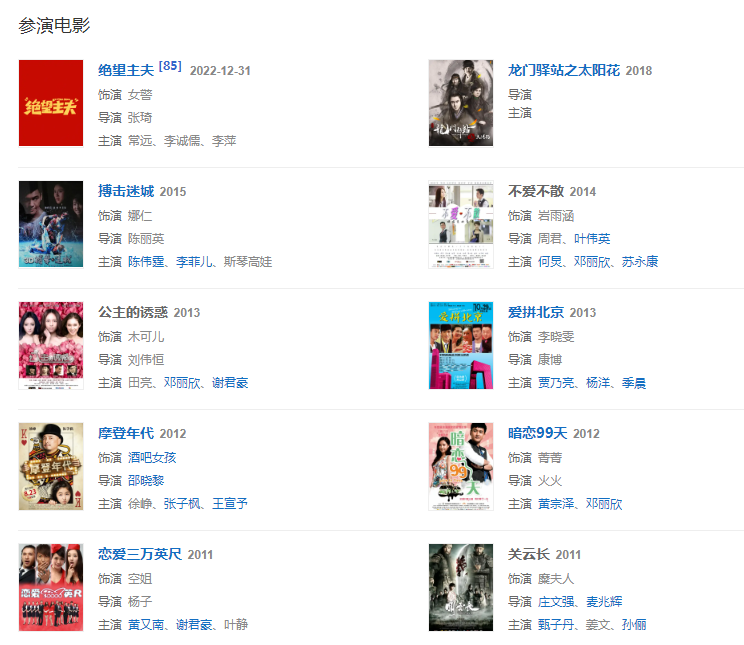Open the 恋爱三万英尺 poster thumbnail
The width and height of the screenshot is (744, 645).
(x=51, y=587)
